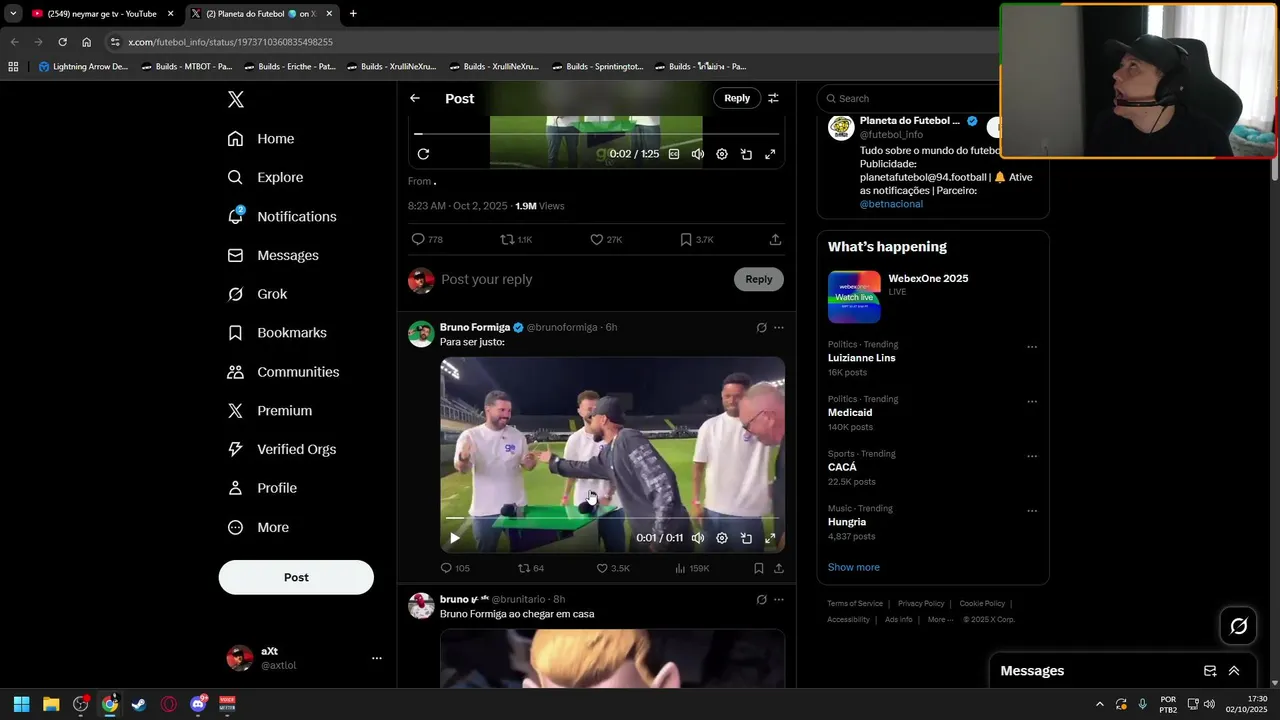The image size is (1280, 720).
Task: Open options for CACÁ trend
Action: pos(1032,457)
